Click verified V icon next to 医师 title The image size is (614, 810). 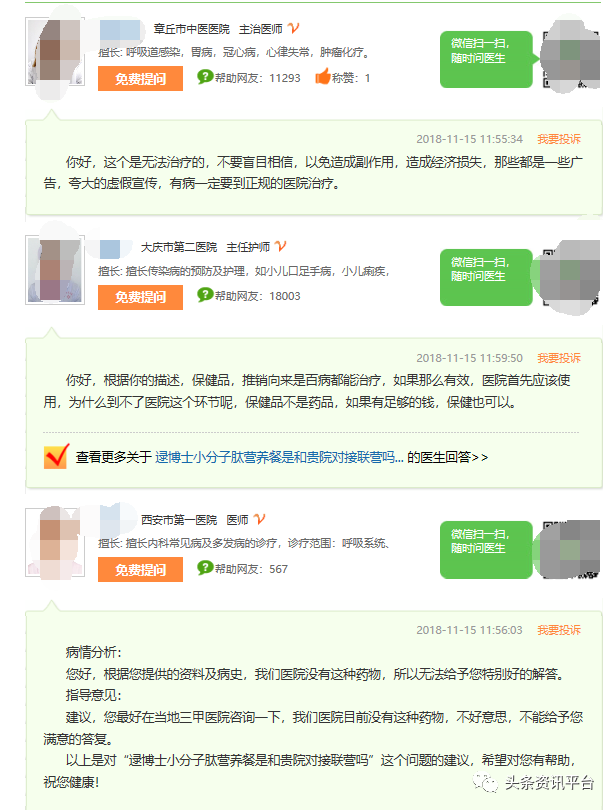point(260,519)
